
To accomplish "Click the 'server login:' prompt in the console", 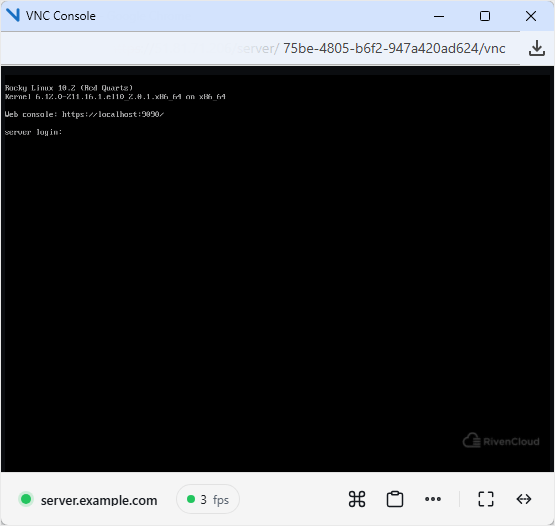I will coord(33,132).
